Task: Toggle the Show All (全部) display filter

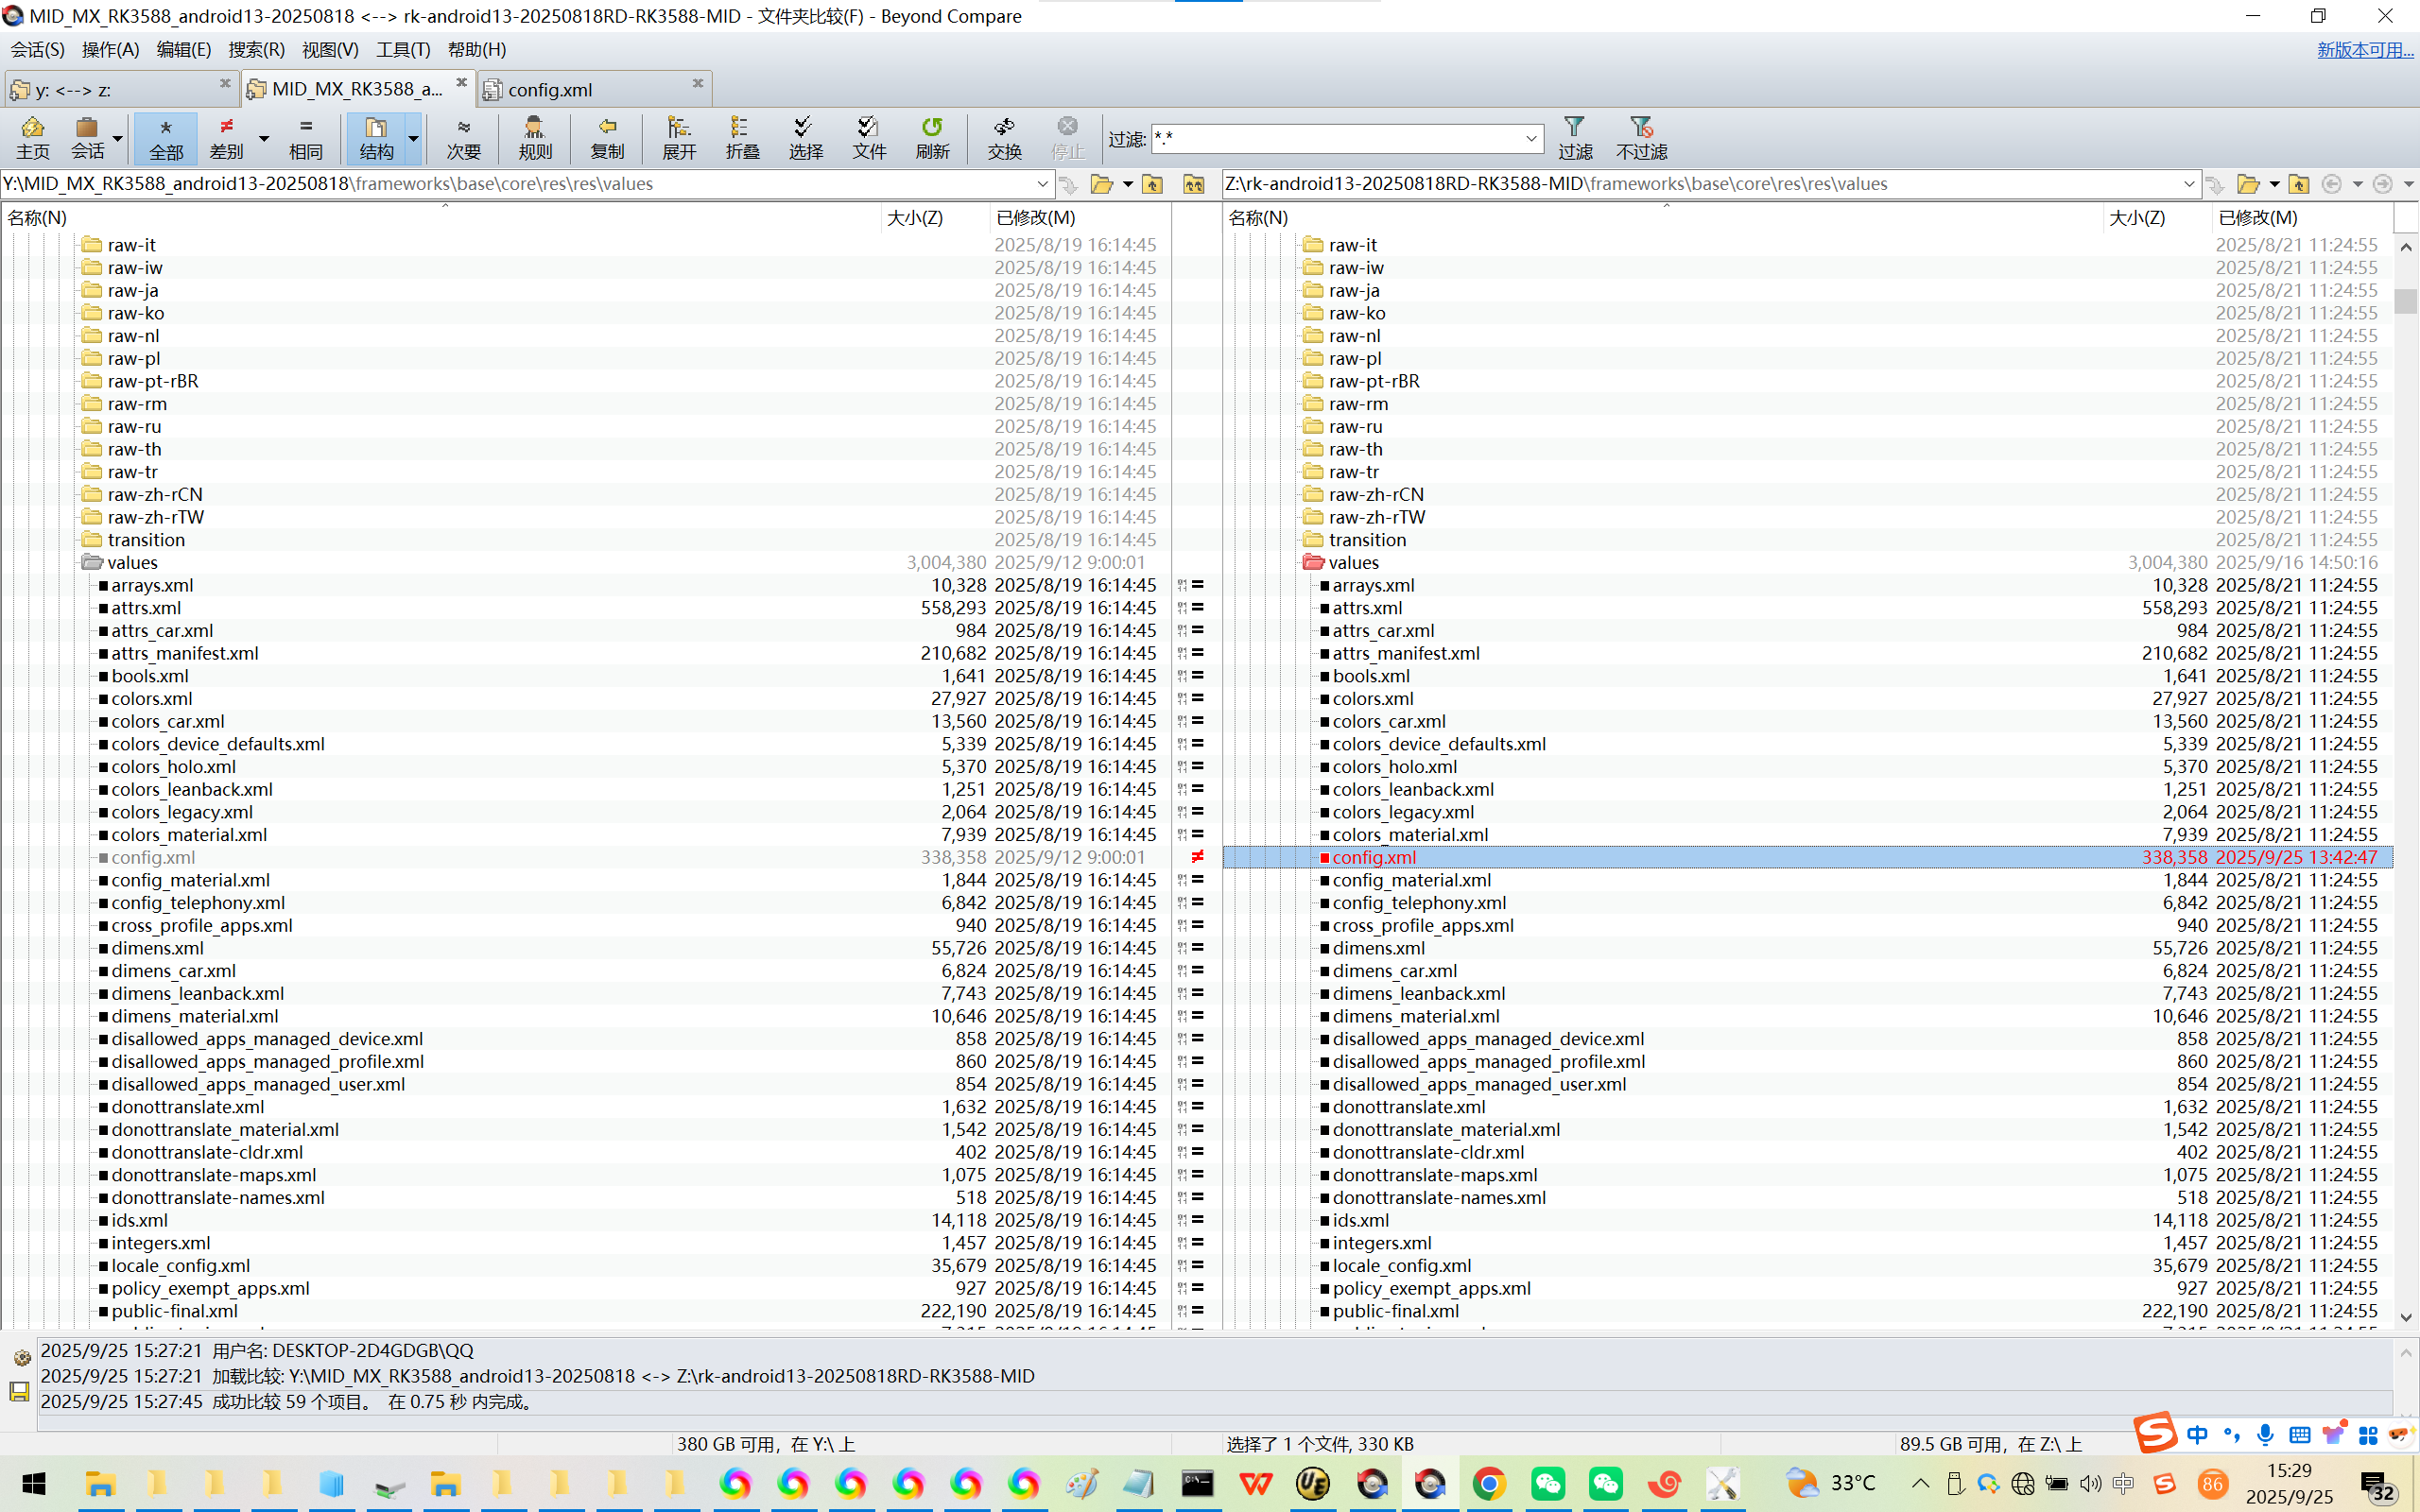Action: pyautogui.click(x=166, y=137)
